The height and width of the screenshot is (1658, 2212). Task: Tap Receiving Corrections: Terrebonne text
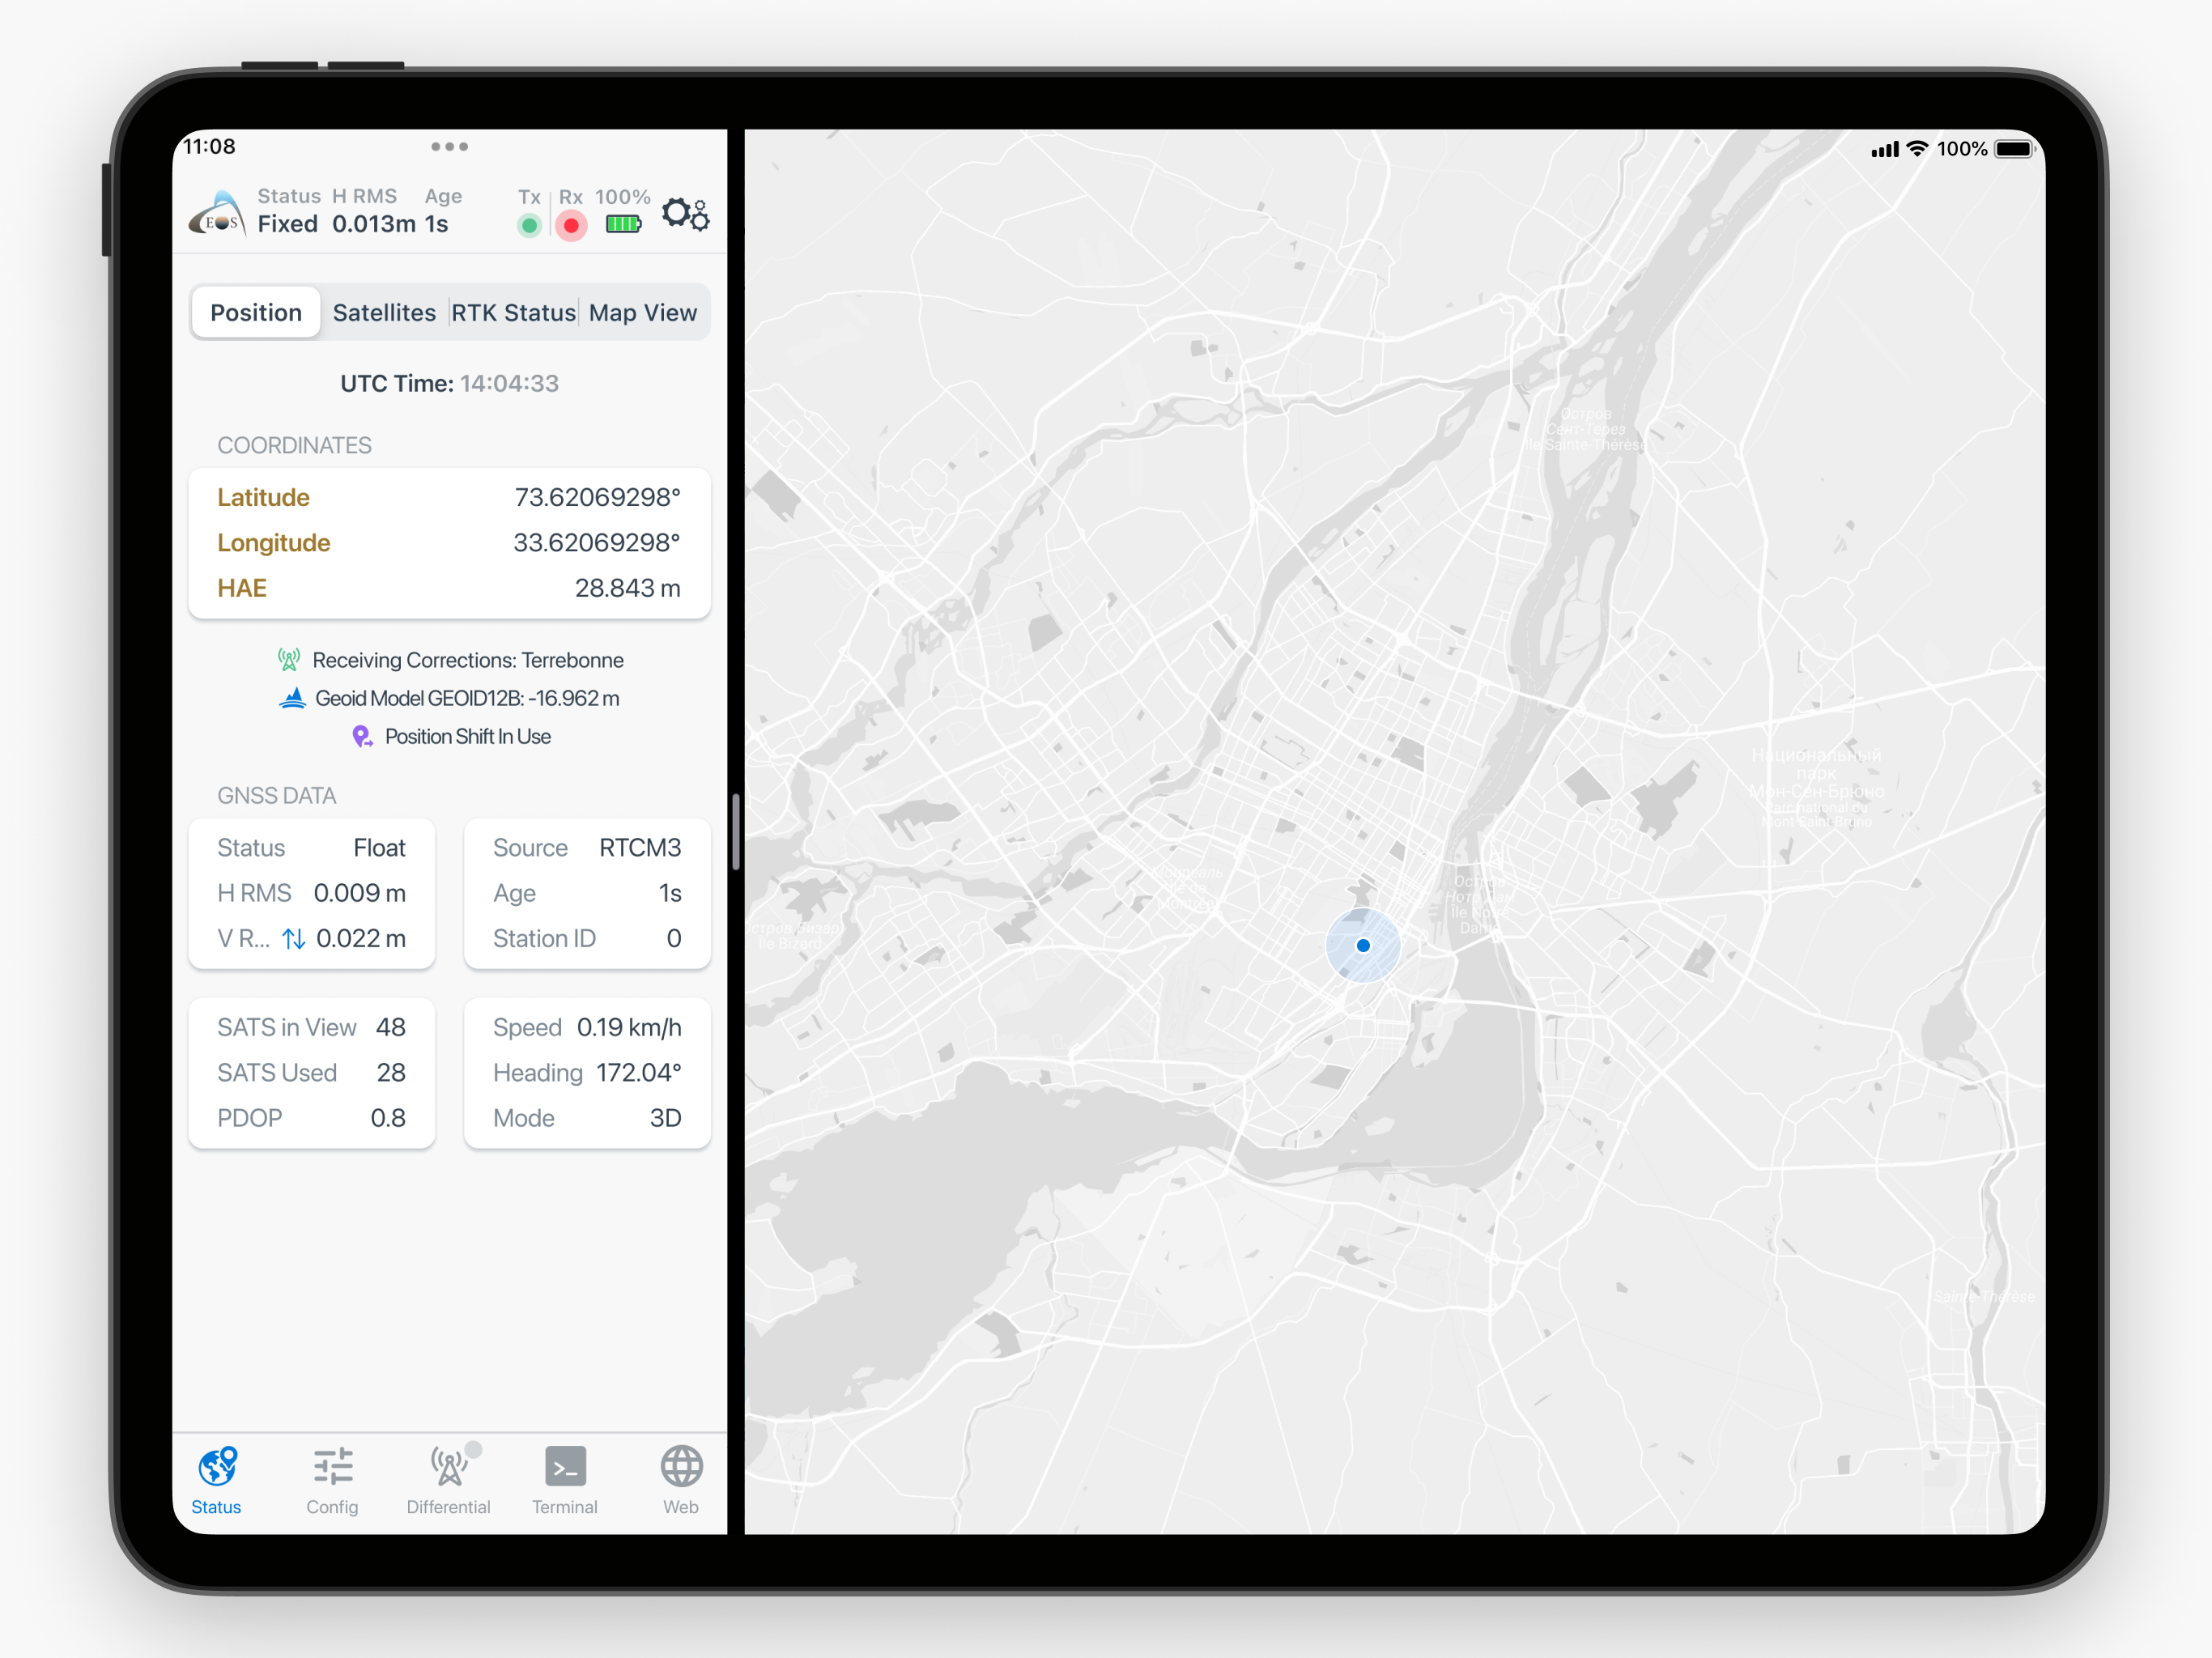pyautogui.click(x=467, y=660)
